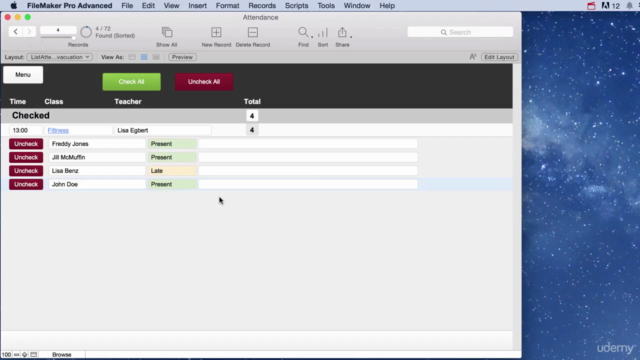Viewport: 640px width, 360px height.
Task: Click Jill McMuffin's Present status field
Action: click(x=172, y=157)
